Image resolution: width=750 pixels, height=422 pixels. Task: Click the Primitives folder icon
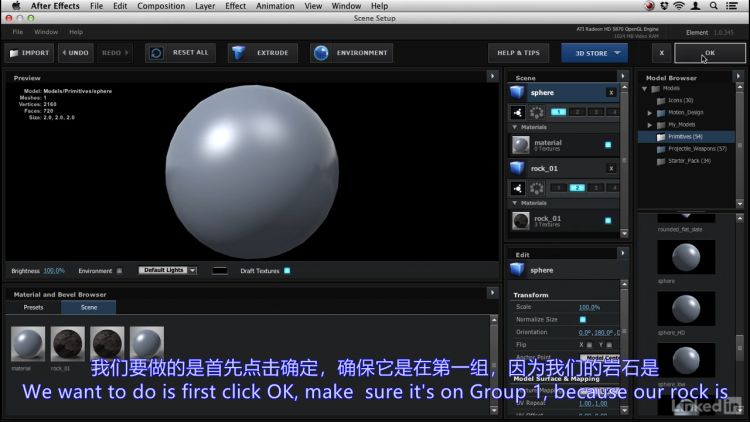click(x=661, y=137)
